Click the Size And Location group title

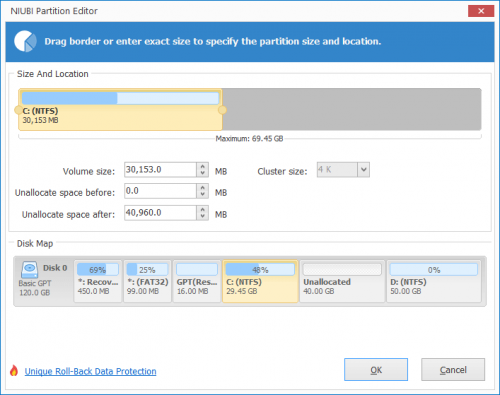[53, 74]
